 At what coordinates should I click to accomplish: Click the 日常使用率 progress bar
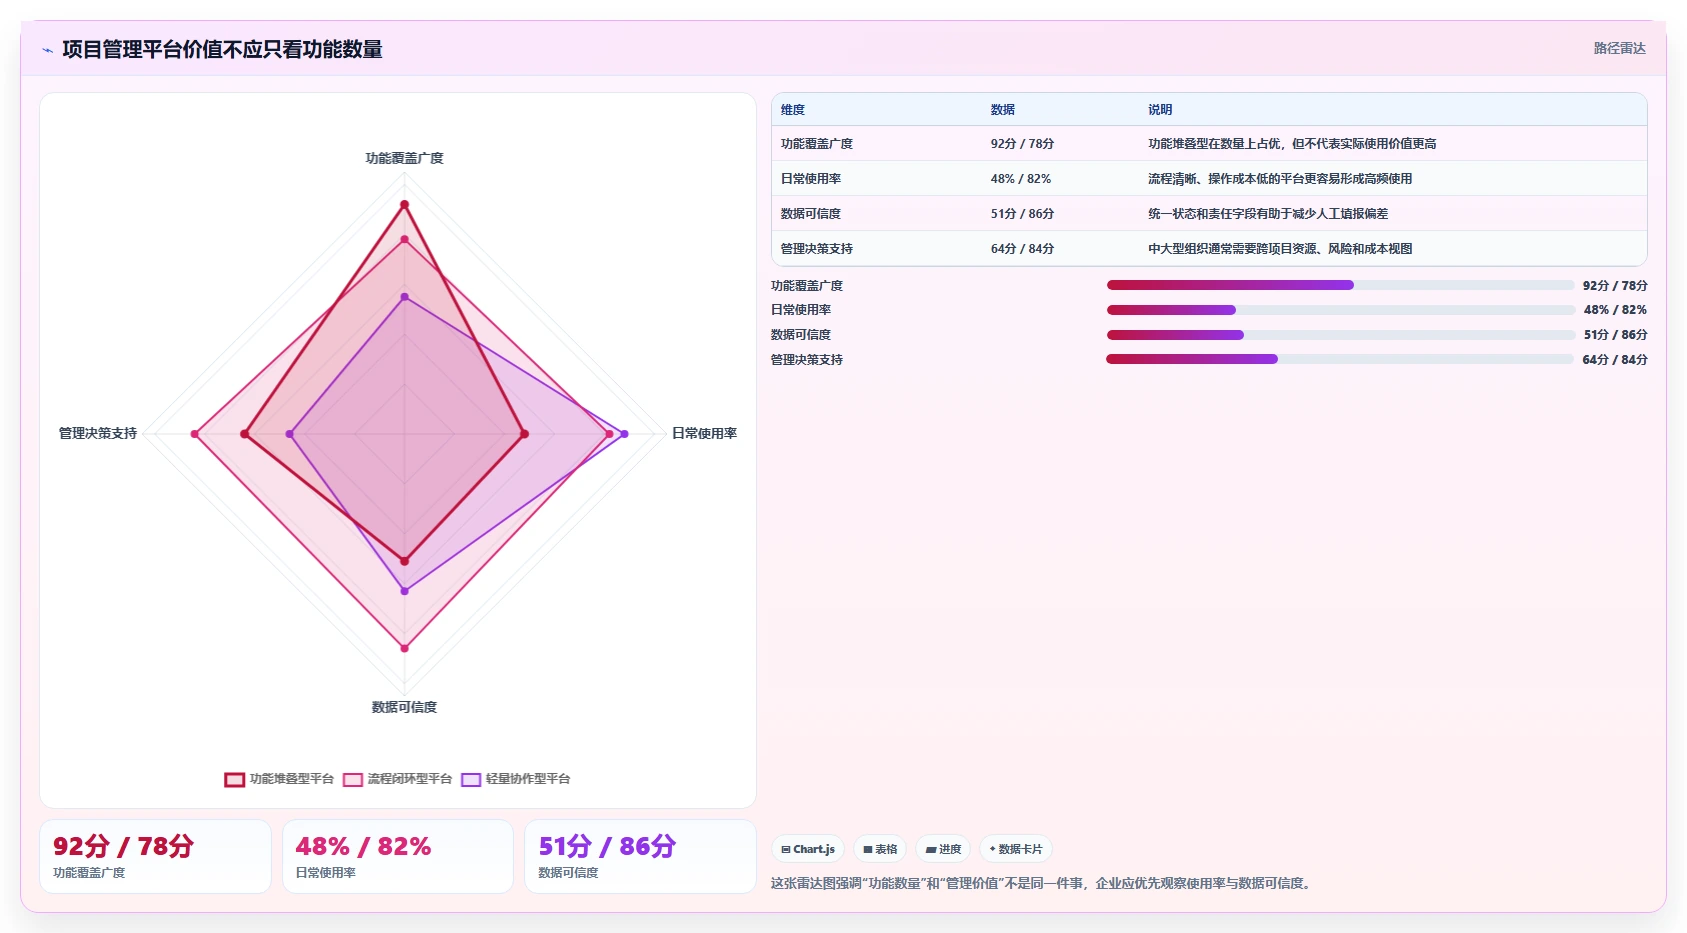tap(1340, 310)
